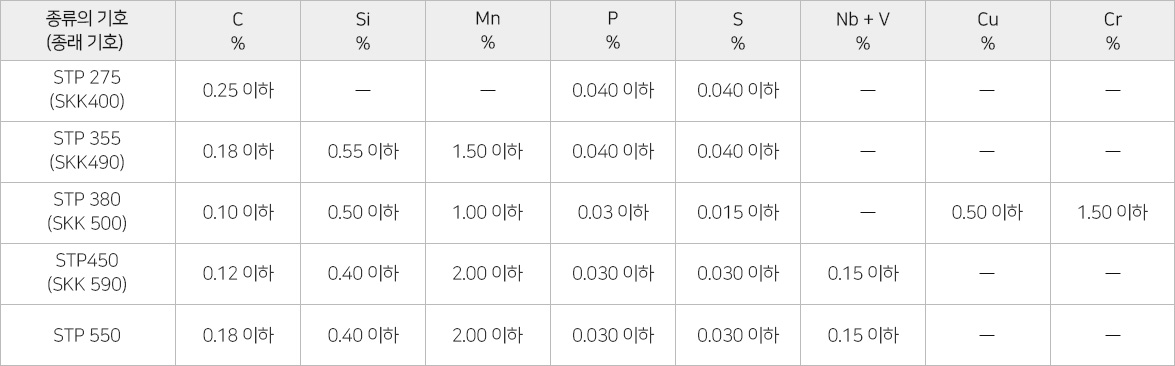Click the 1.50 이하 Mn value for STP 355
The image size is (1175, 366).
[x=488, y=152]
